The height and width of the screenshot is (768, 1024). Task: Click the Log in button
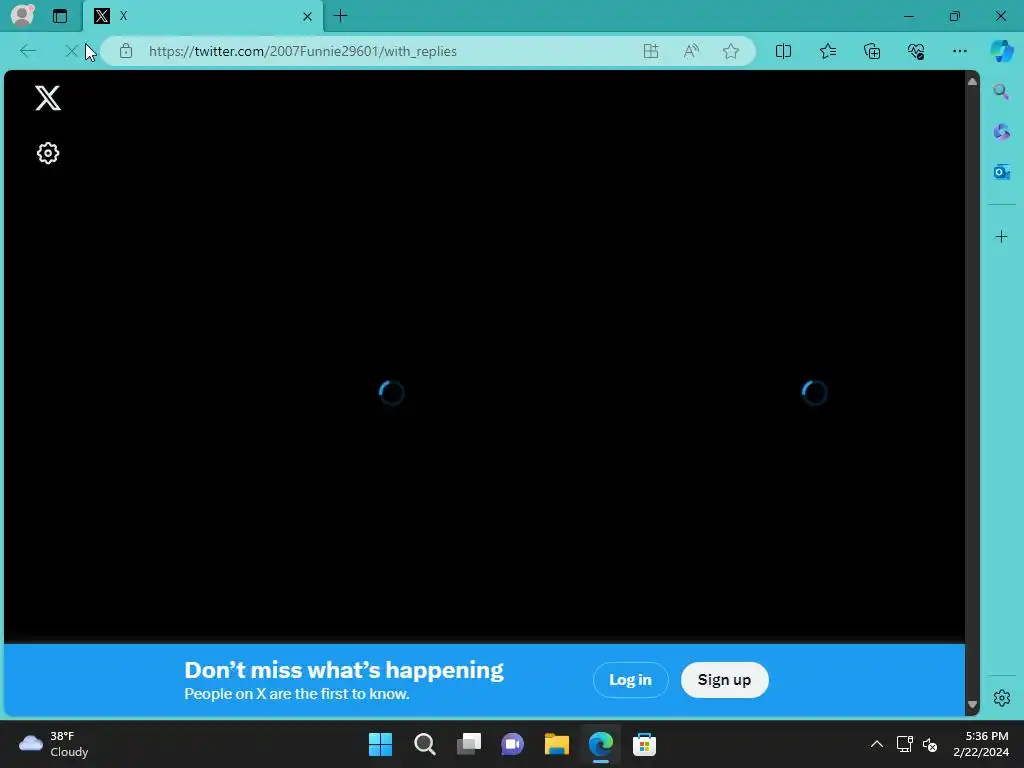click(x=630, y=680)
